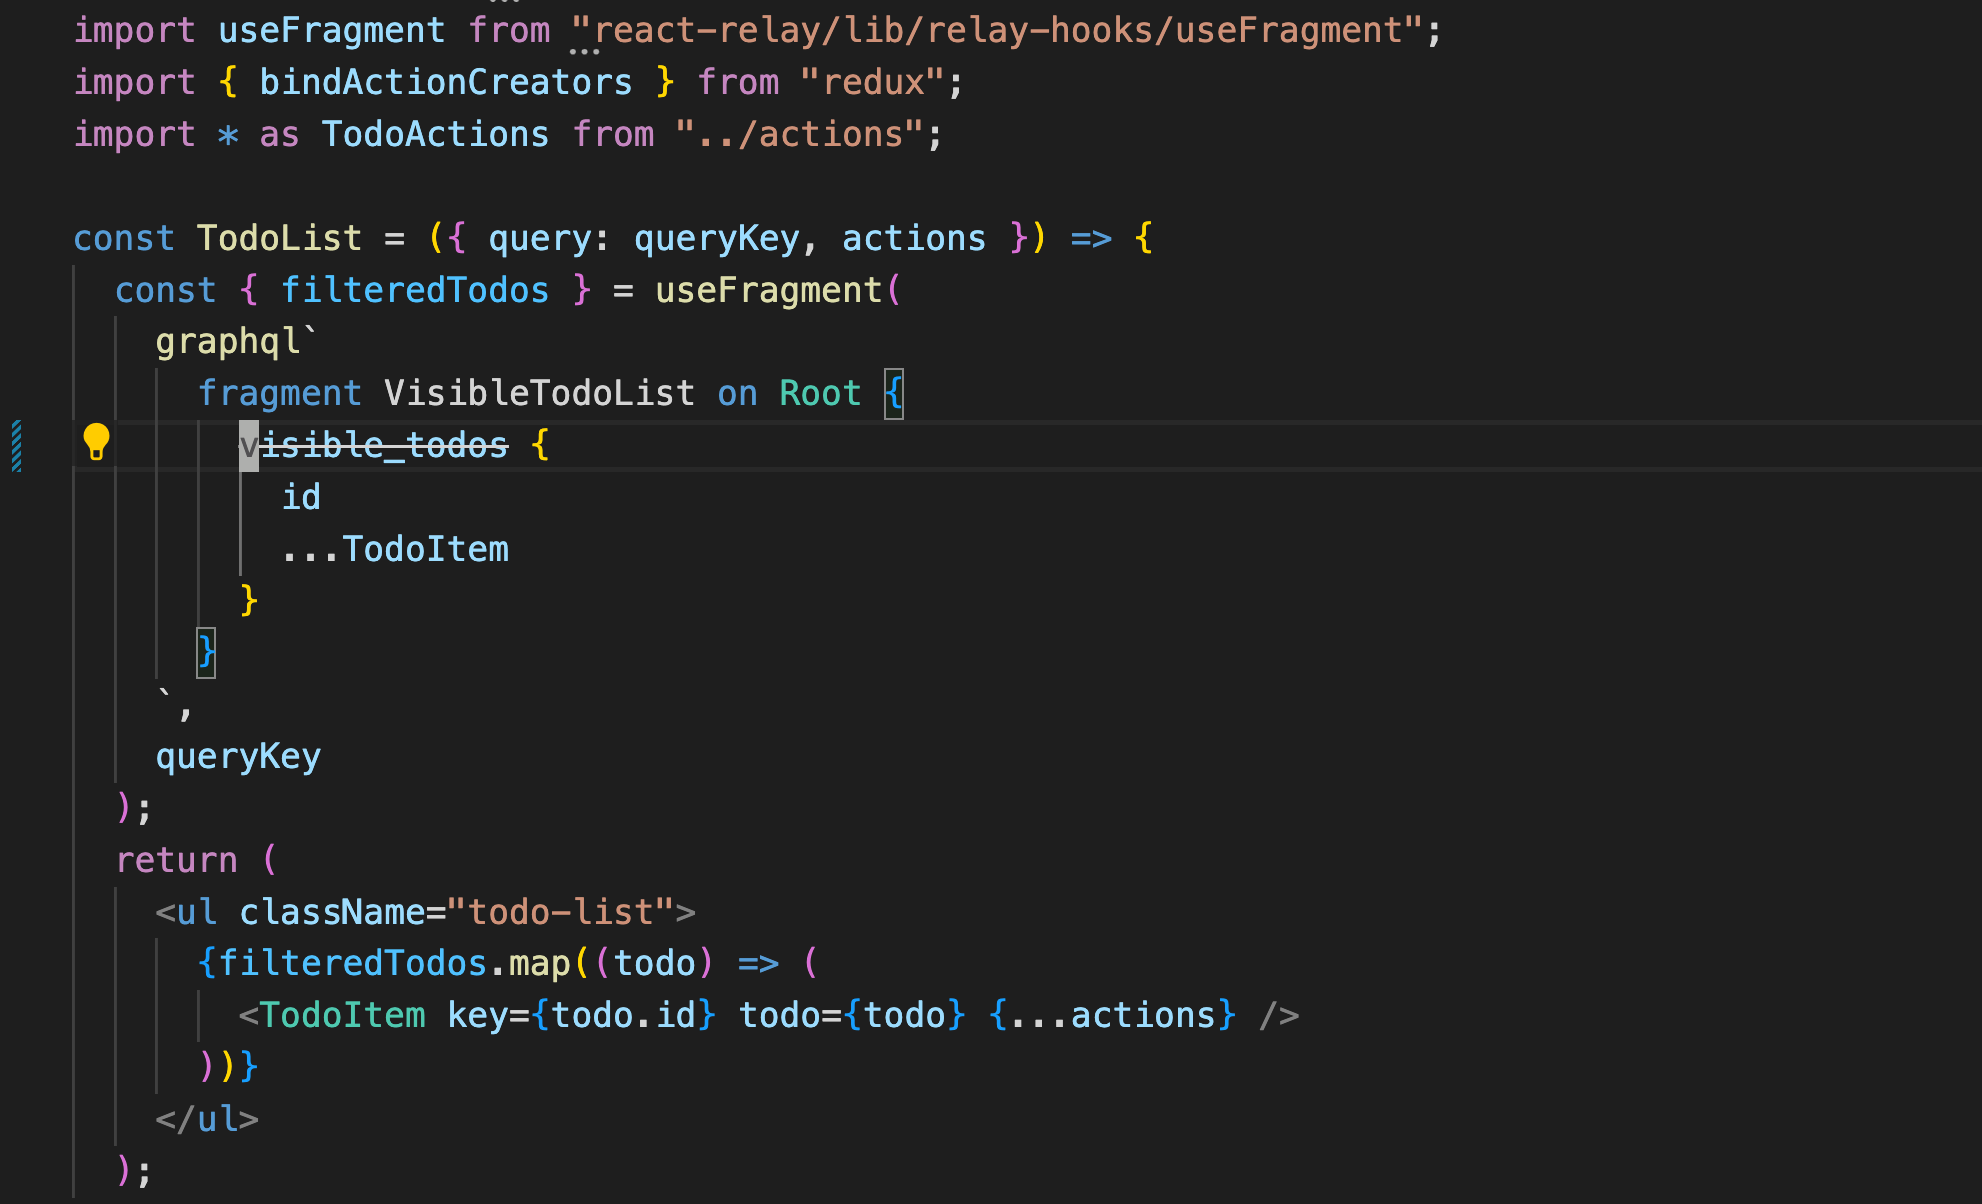Click the VisibleTodoList fragment name
This screenshot has width=1982, height=1204.
tap(540, 393)
